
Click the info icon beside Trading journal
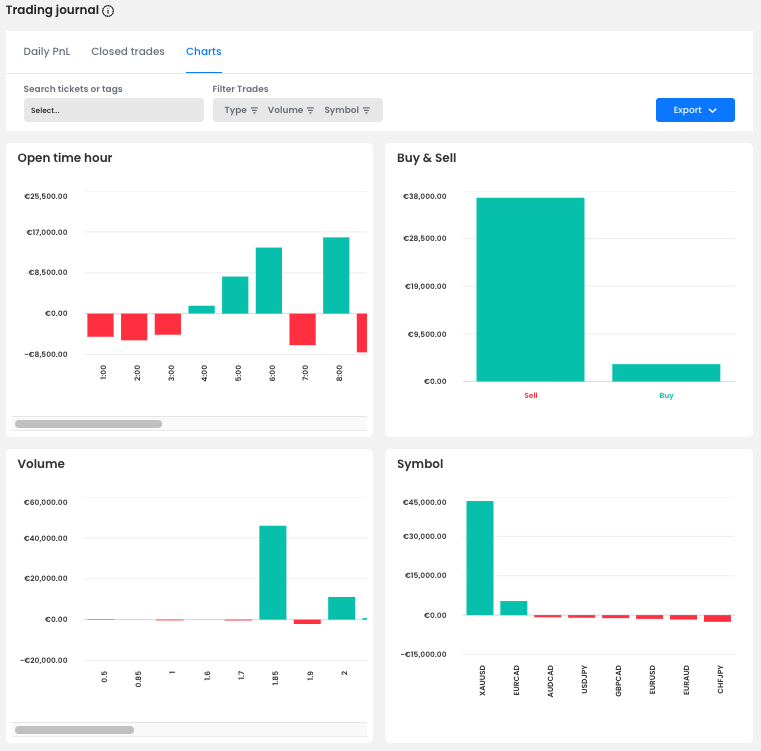click(x=108, y=11)
